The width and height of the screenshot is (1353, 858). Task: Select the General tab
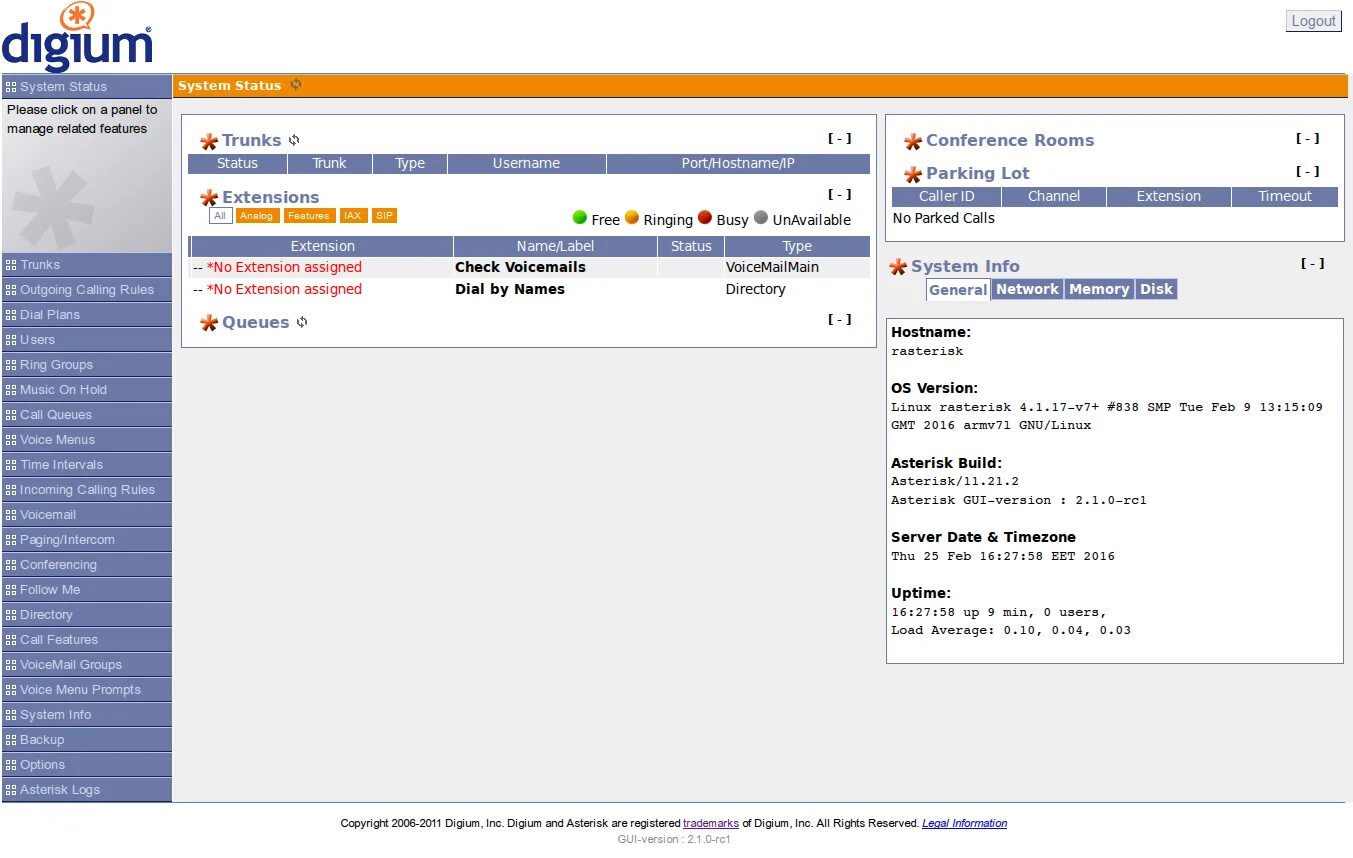(958, 290)
